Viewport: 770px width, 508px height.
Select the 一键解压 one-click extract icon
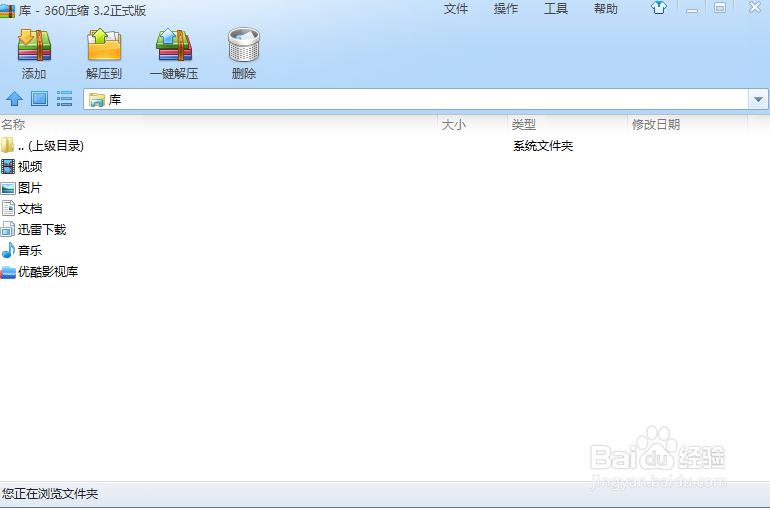[x=174, y=45]
